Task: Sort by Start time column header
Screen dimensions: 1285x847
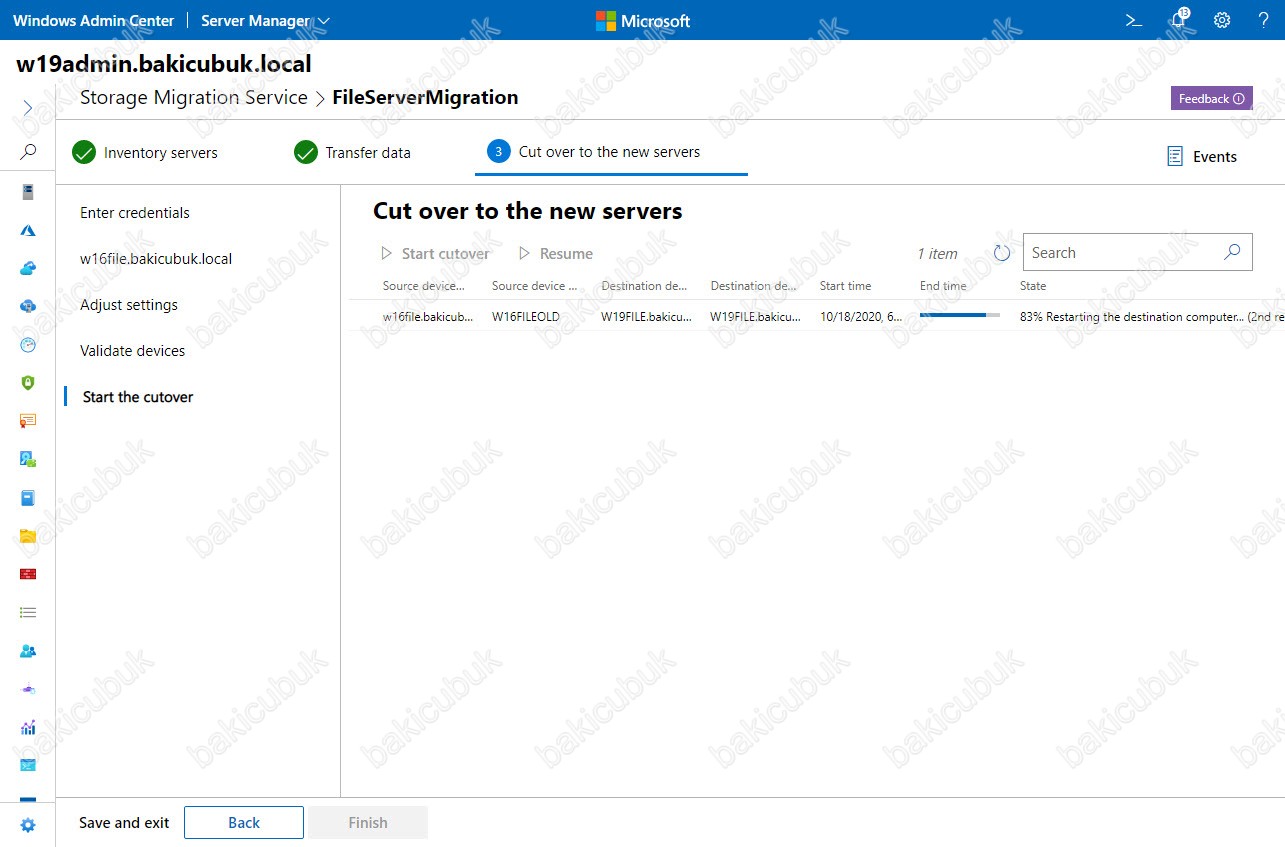Action: [x=846, y=286]
